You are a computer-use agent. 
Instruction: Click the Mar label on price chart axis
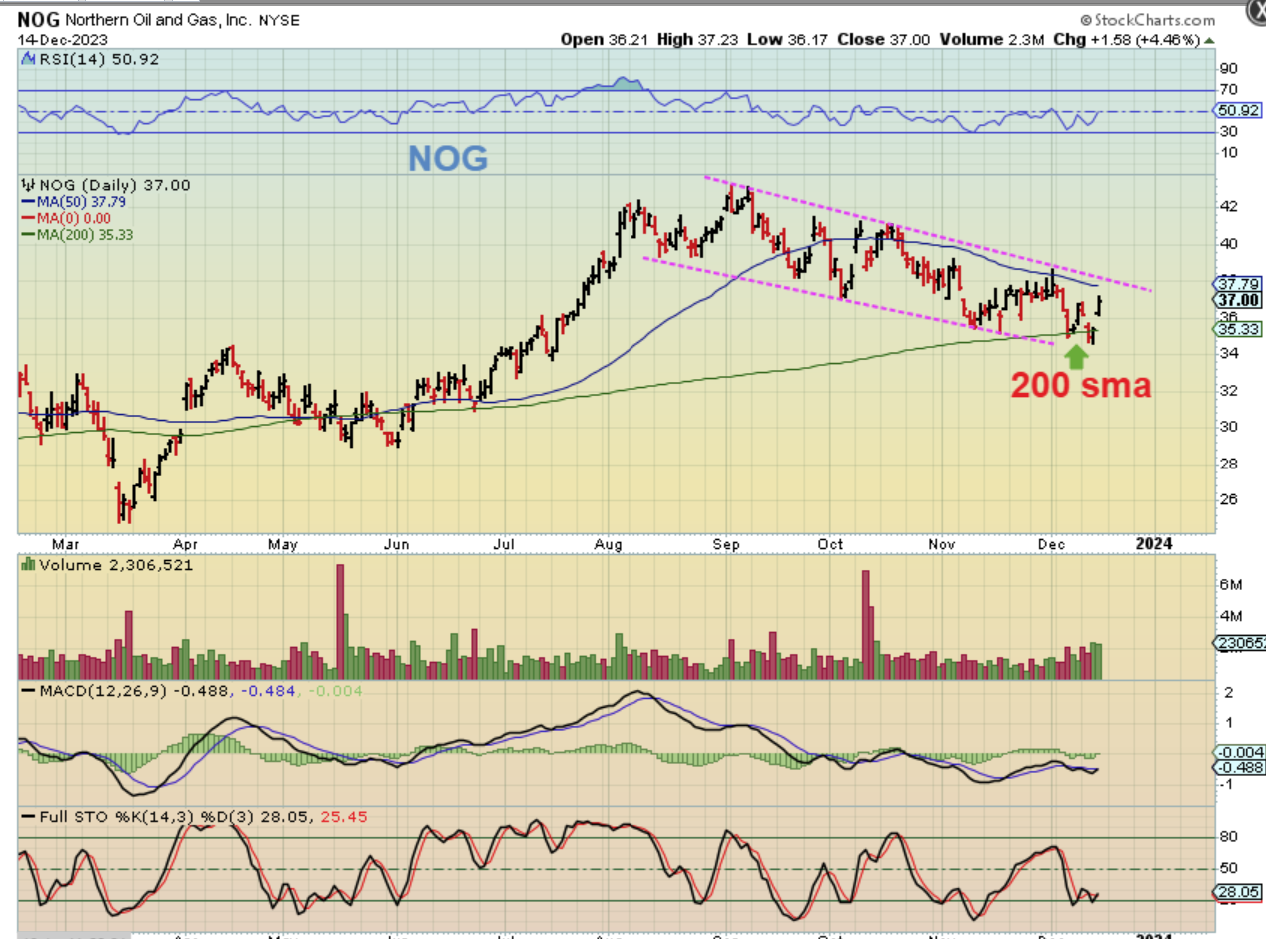tap(66, 544)
